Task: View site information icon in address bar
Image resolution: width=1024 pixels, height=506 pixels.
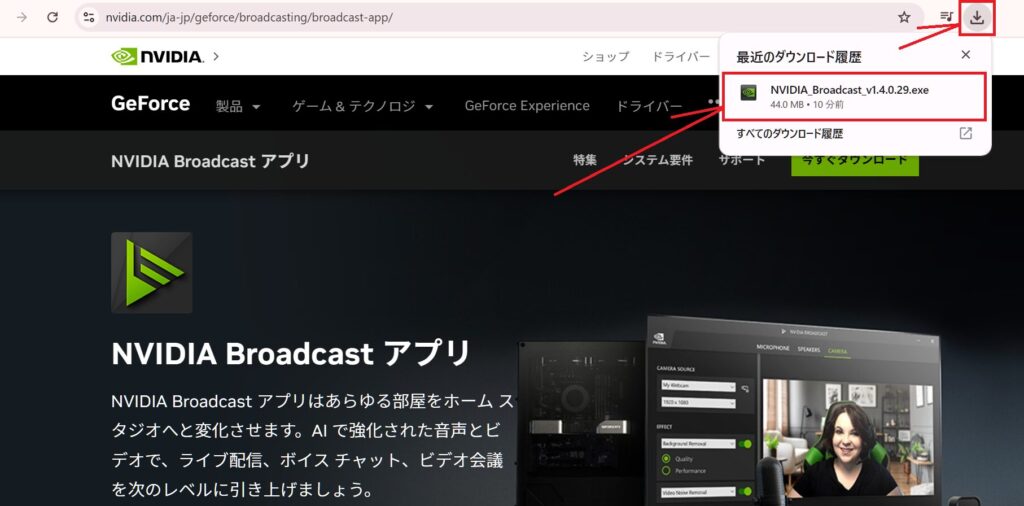Action: coord(89,18)
